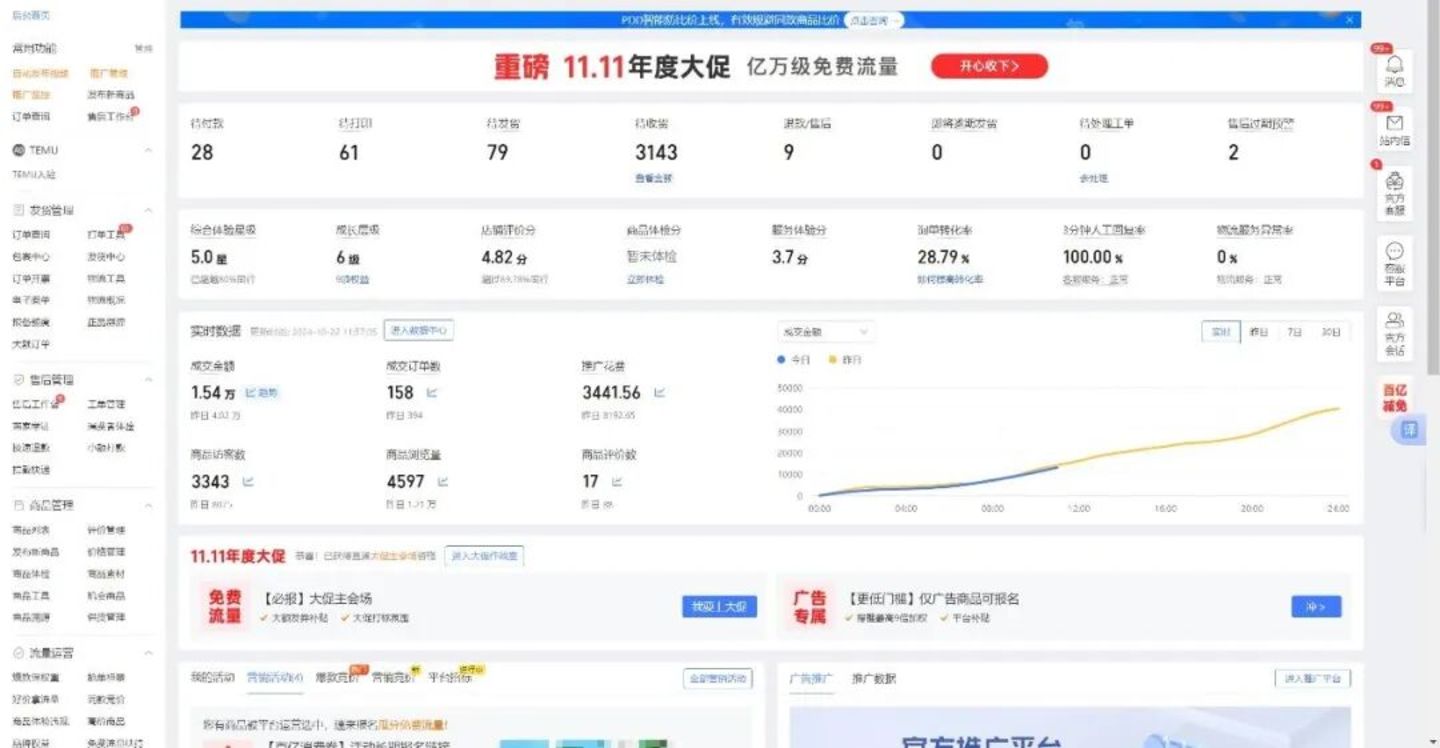This screenshot has width=1440, height=748.
Task: Click the 流量运营 section icon
Action: pos(19,653)
